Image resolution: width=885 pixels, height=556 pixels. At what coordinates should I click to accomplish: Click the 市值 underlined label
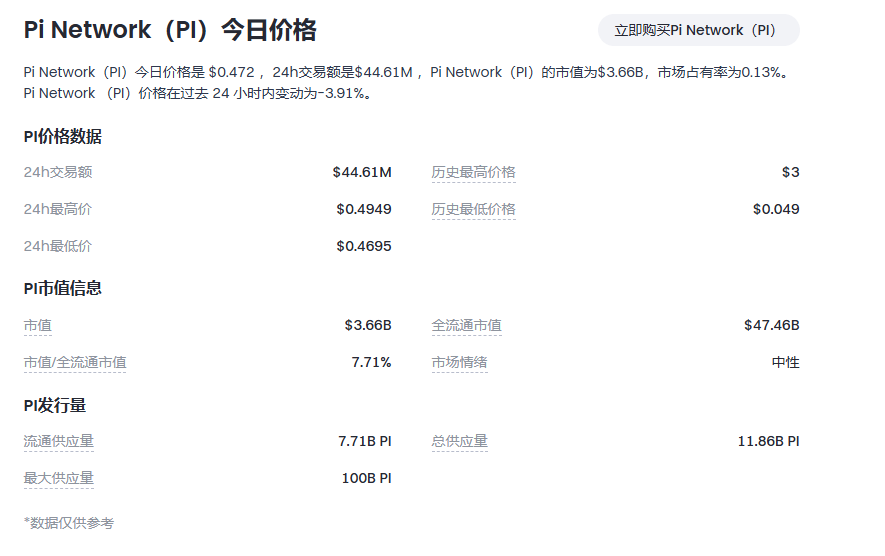coord(38,325)
